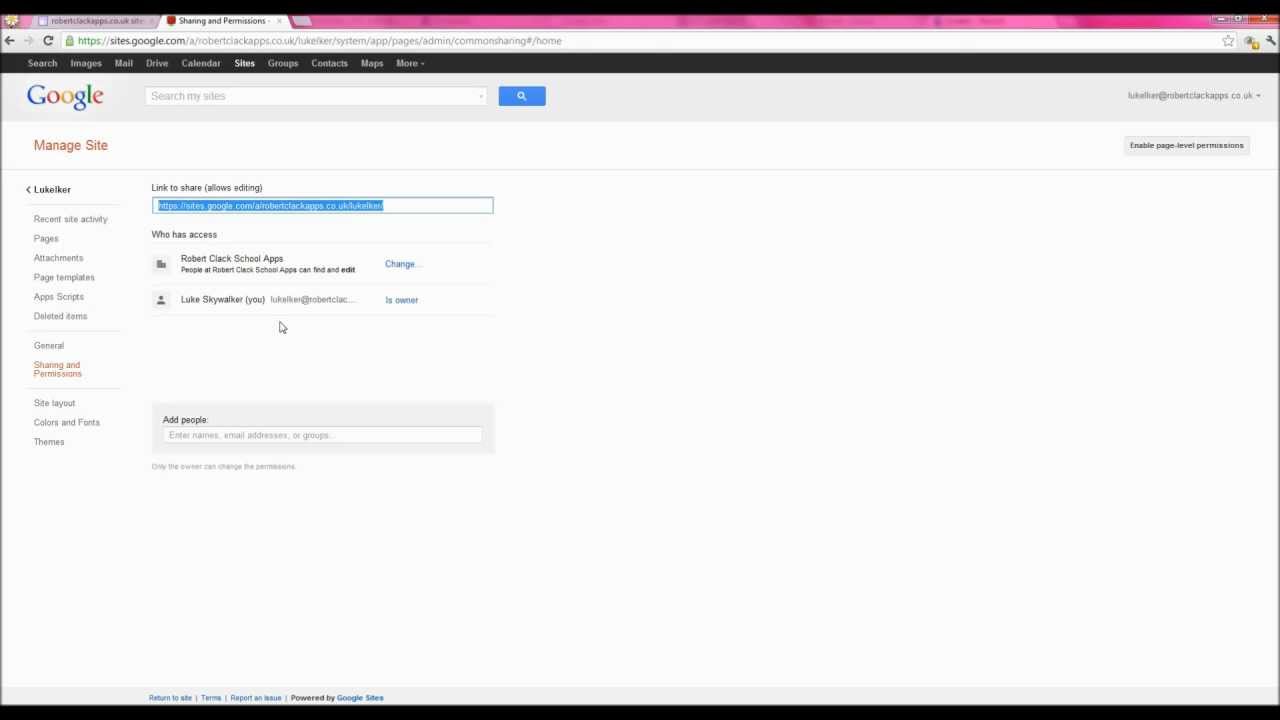Click 'Only the owner can change the permissions' note
This screenshot has width=1280, height=720.
pyautogui.click(x=224, y=467)
